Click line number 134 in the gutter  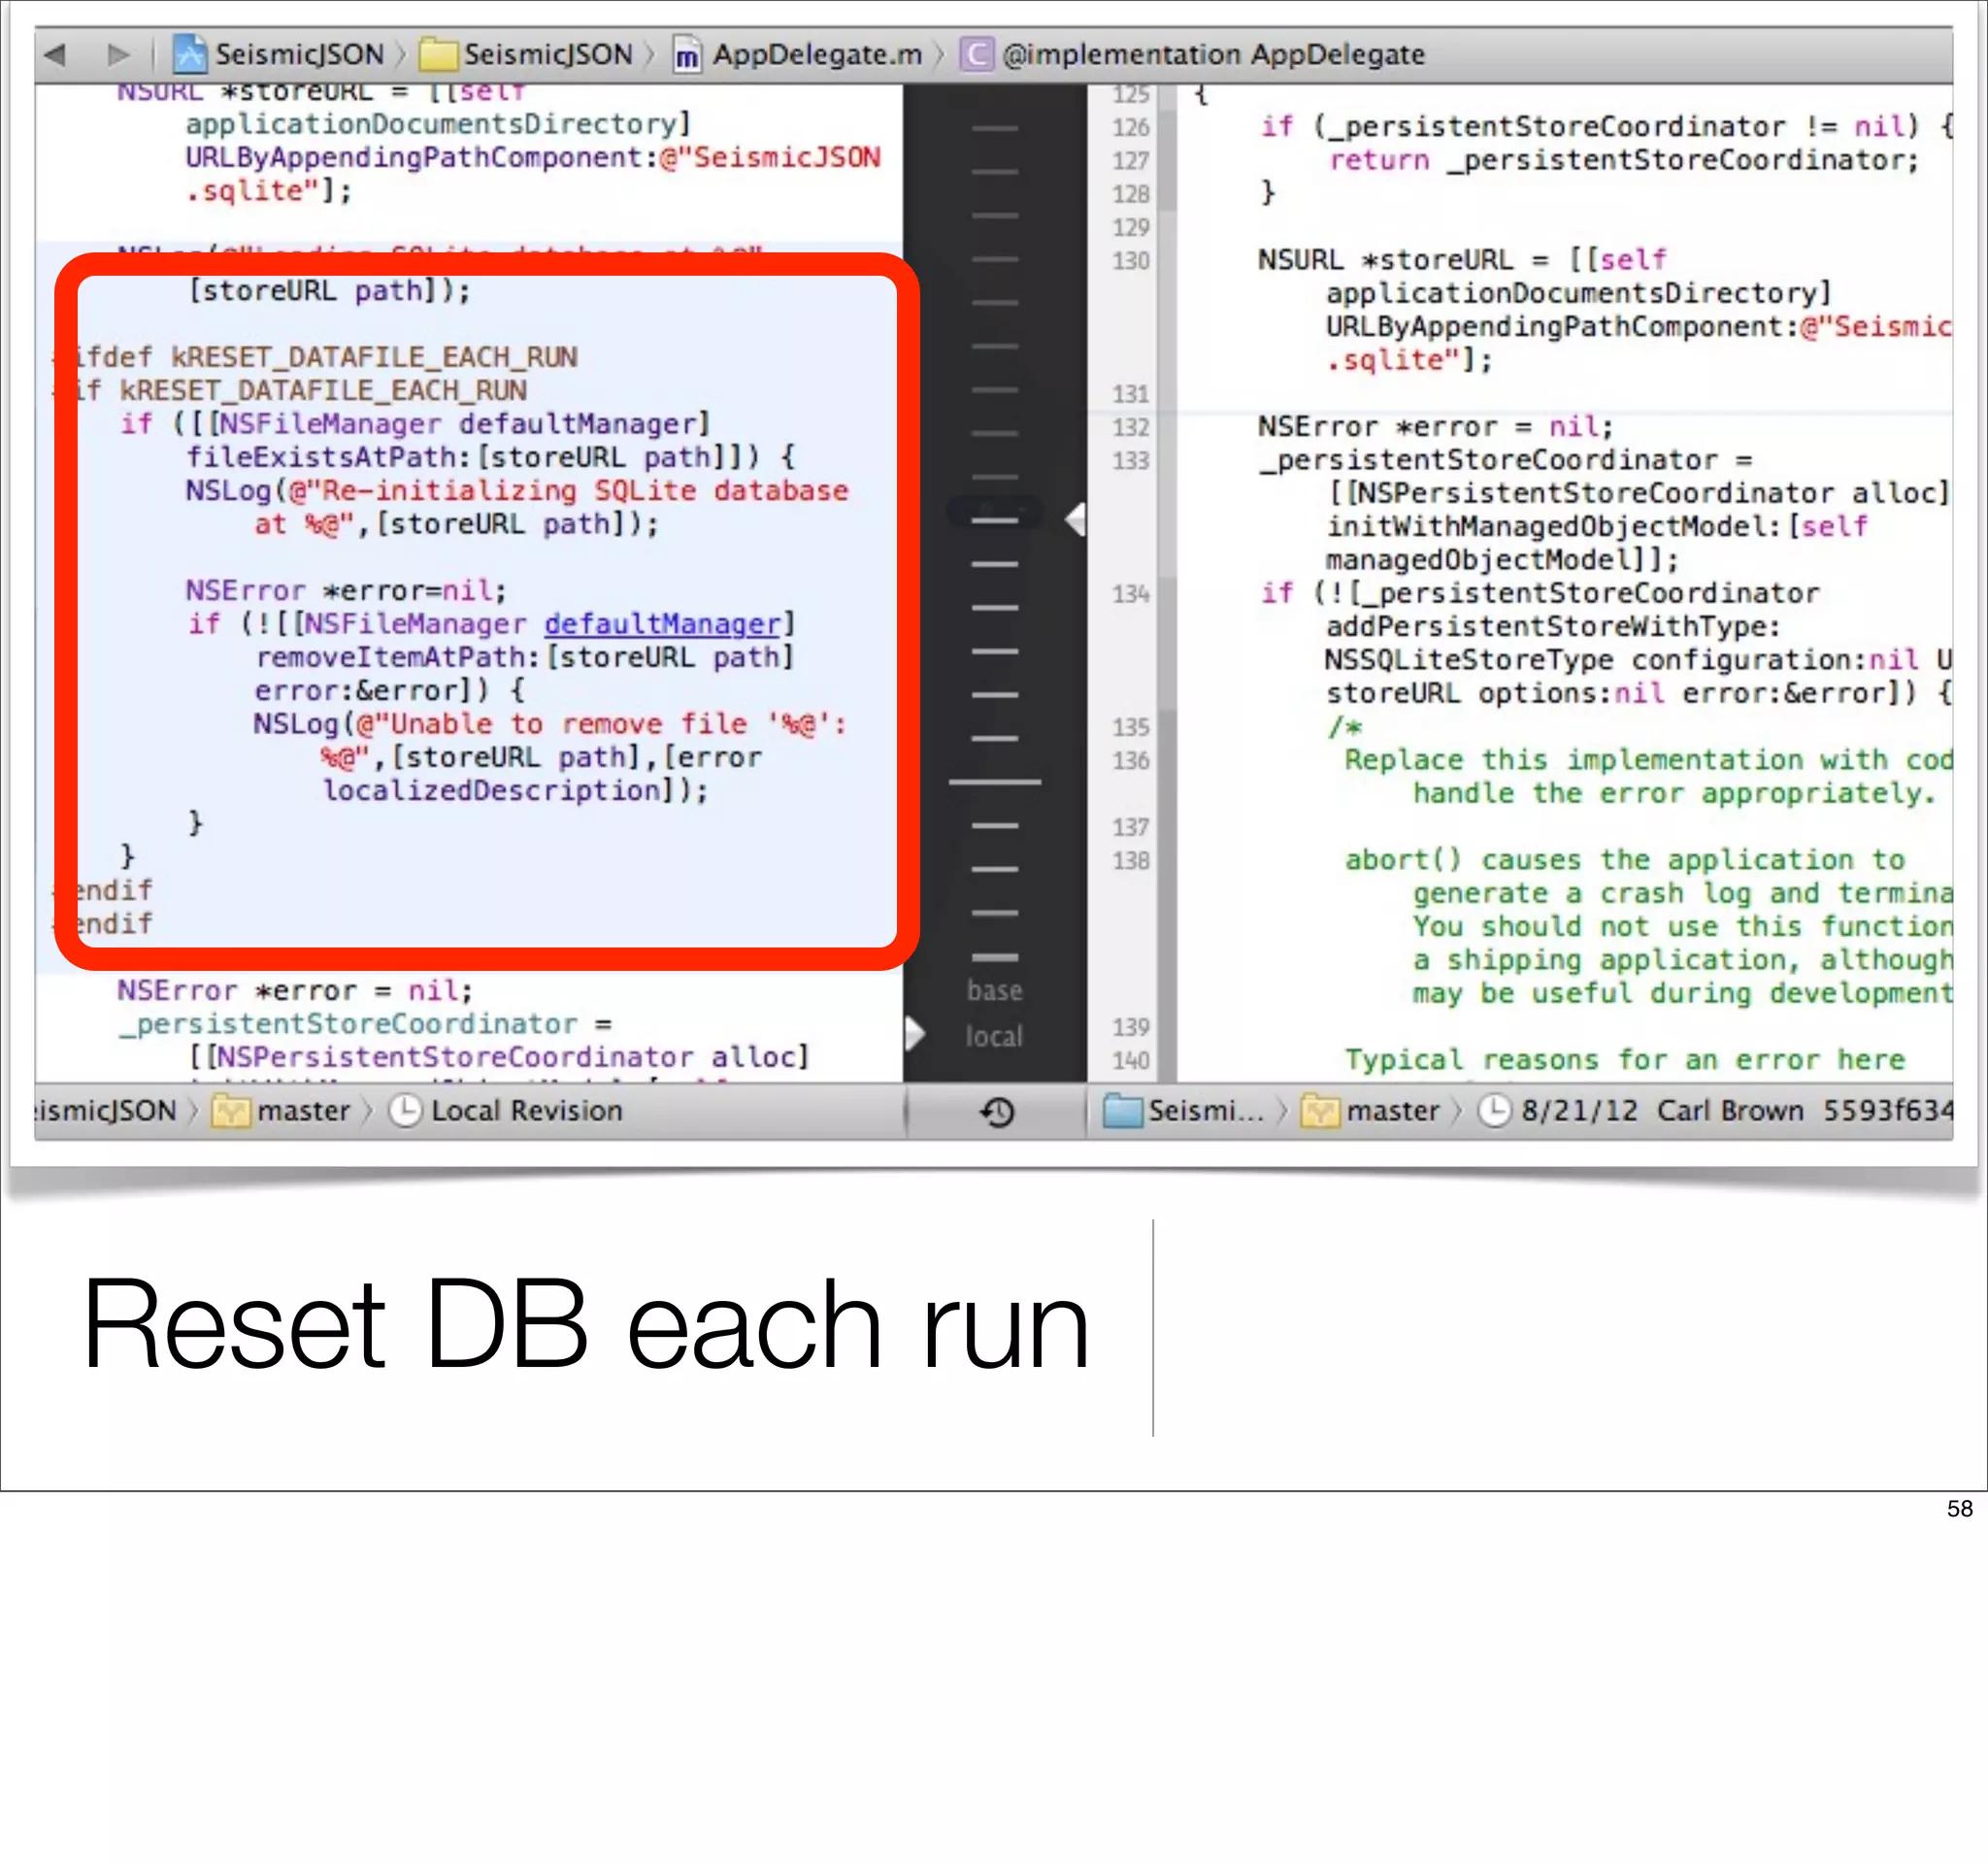[x=1131, y=594]
